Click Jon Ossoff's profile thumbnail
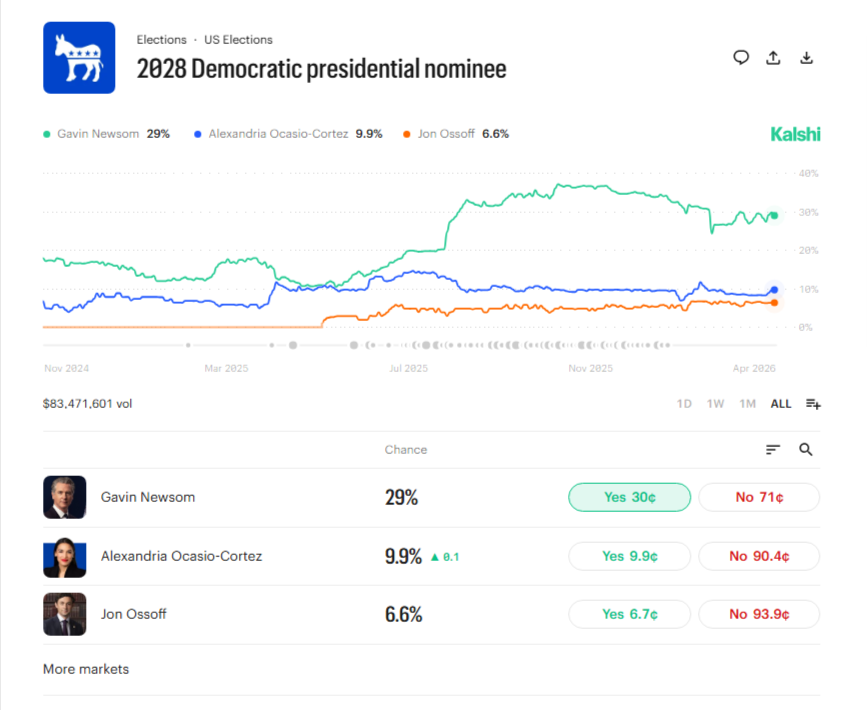The image size is (867, 710). pos(64,614)
